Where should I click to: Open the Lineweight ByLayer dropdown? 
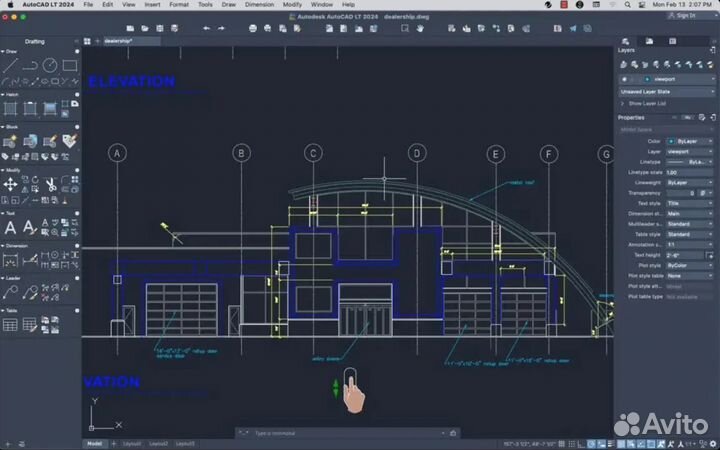[690, 183]
